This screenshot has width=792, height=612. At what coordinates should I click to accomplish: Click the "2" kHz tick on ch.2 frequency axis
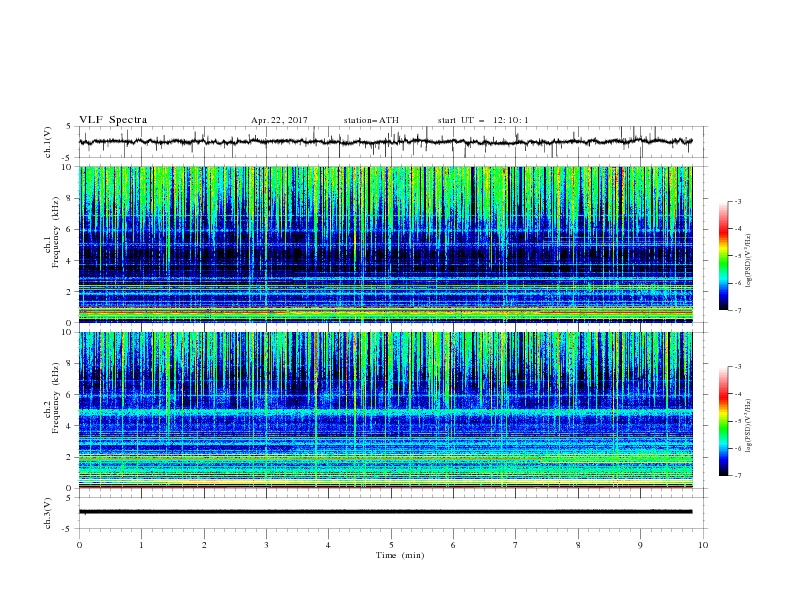(x=69, y=457)
